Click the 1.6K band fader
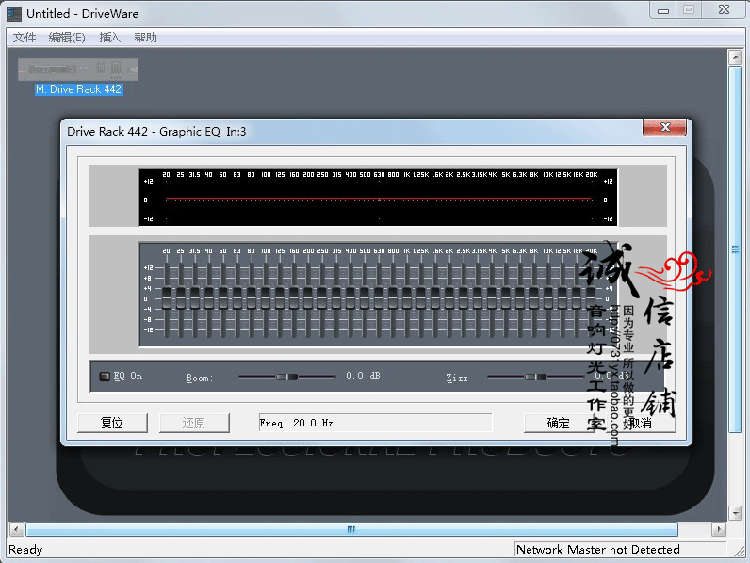 435,298
